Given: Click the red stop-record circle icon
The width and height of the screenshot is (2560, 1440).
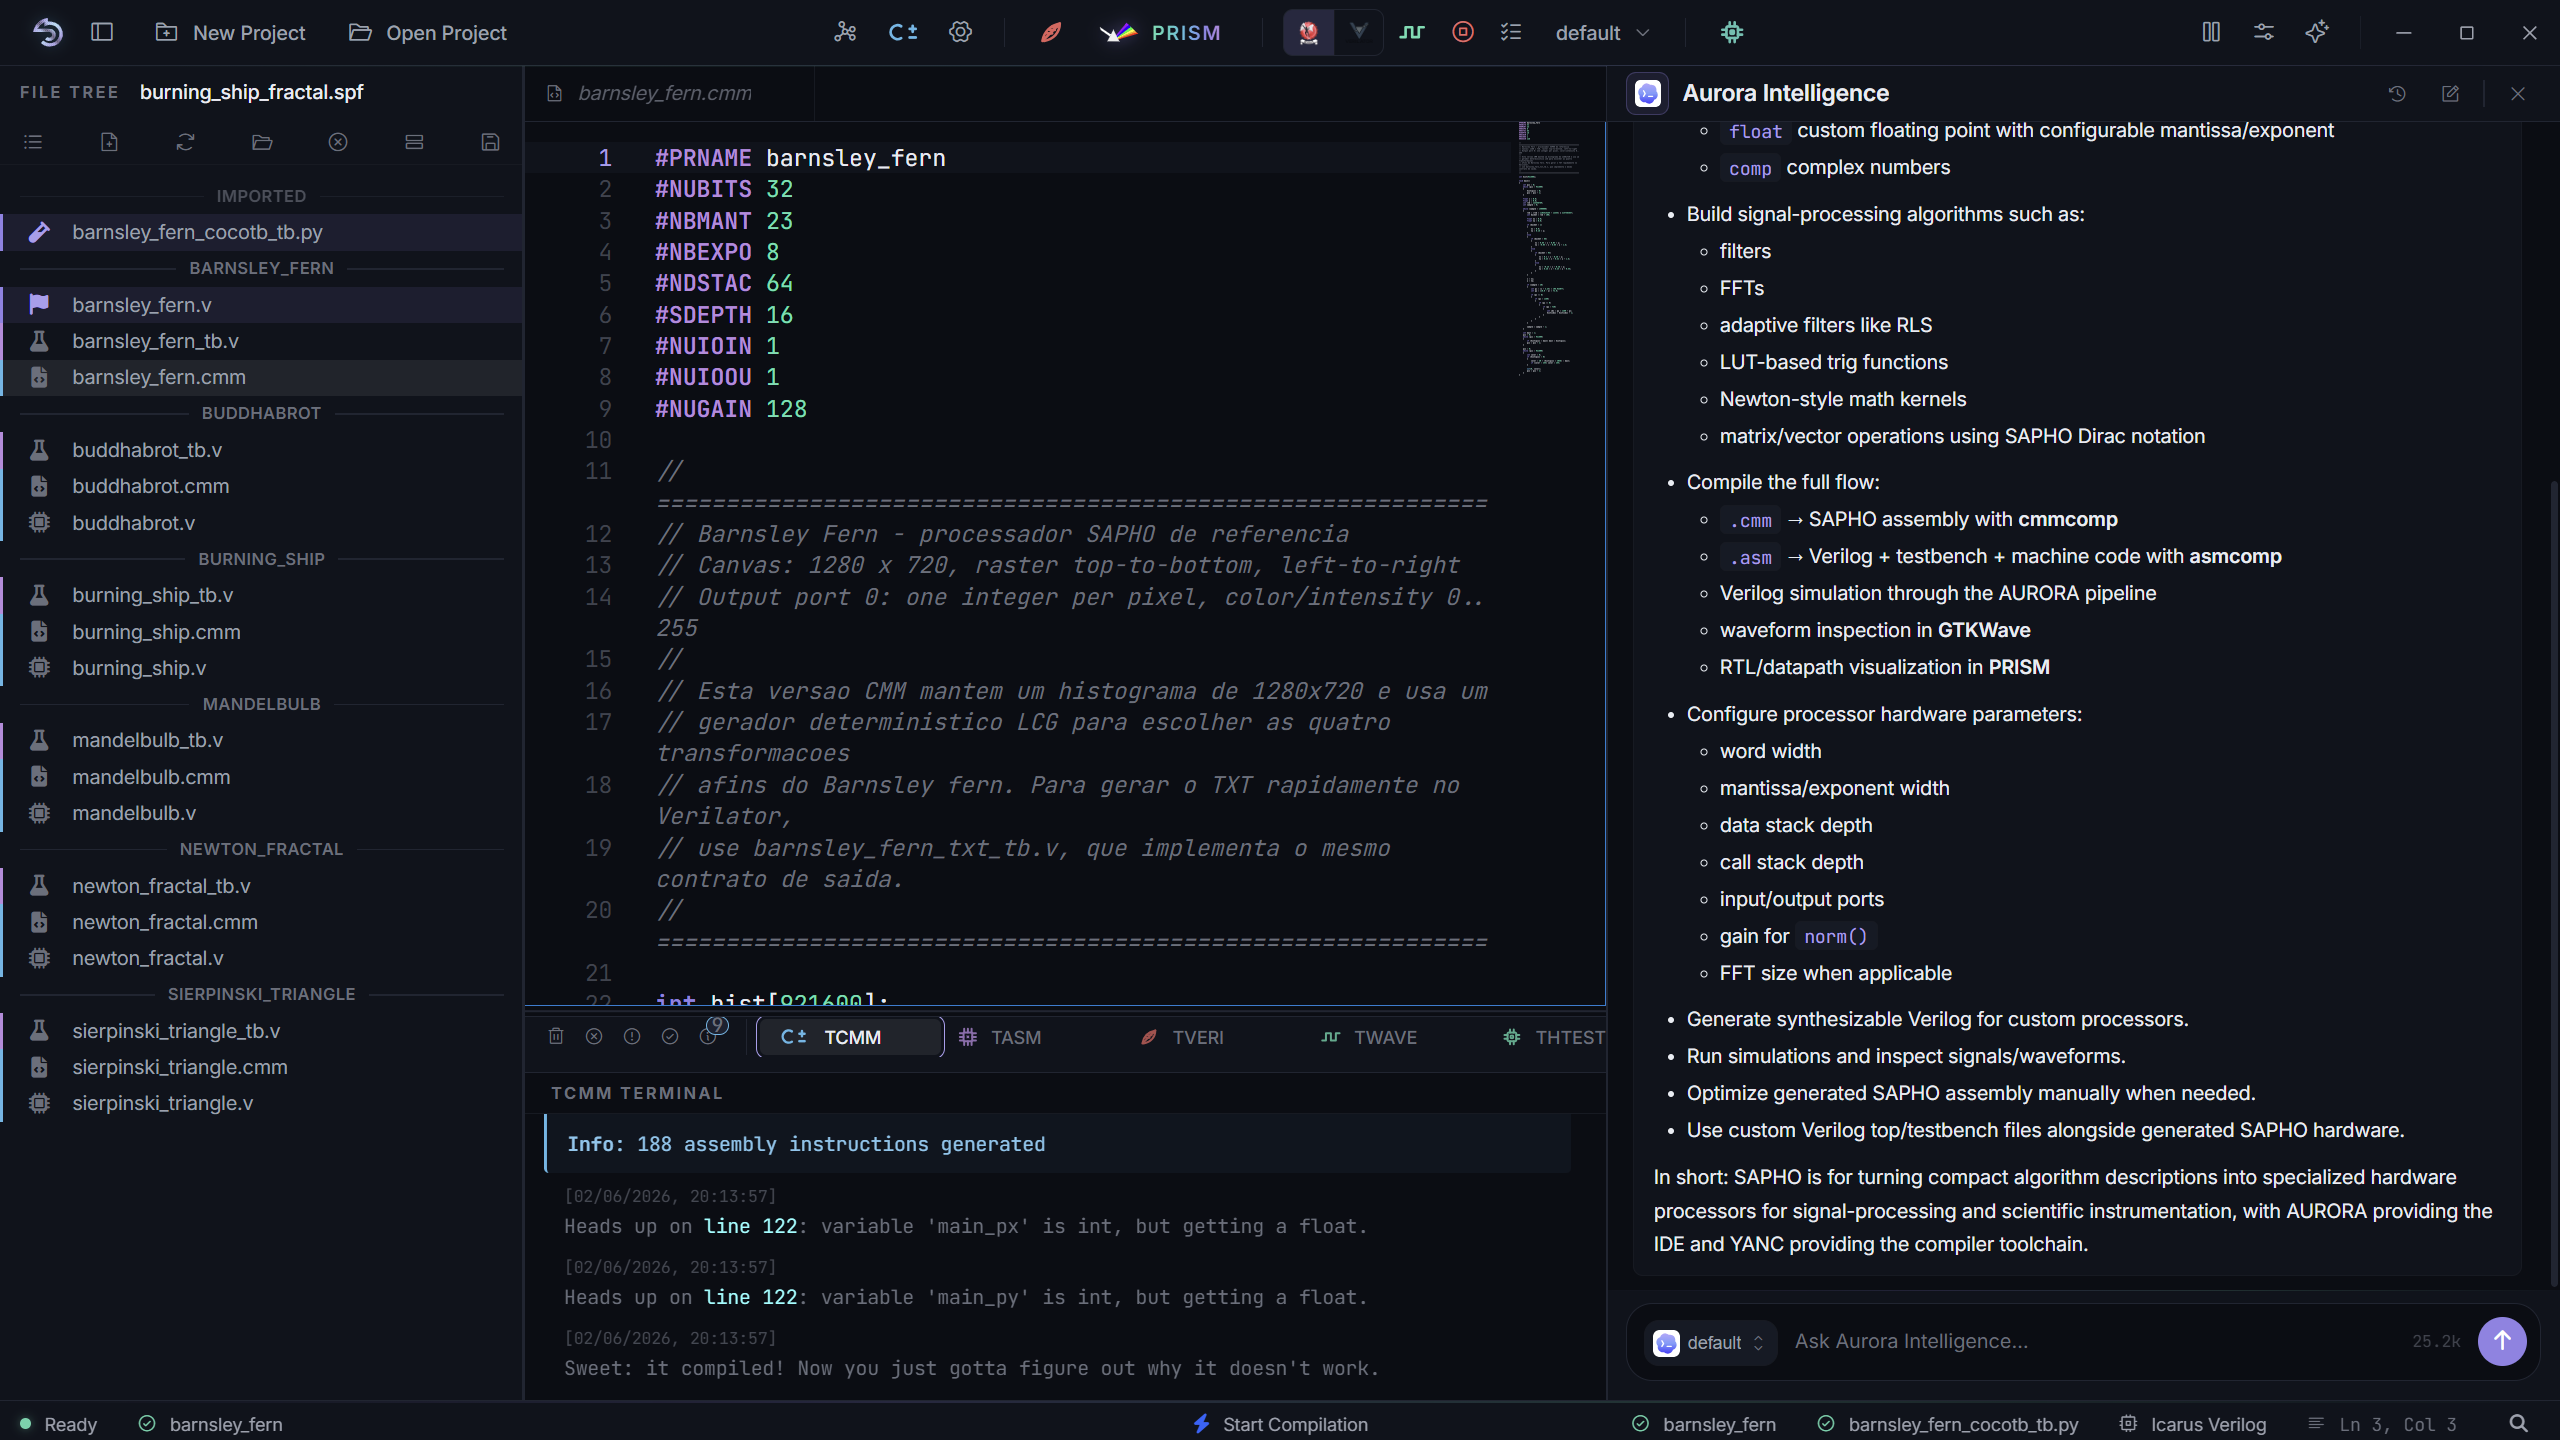Looking at the screenshot, I should click(1463, 32).
